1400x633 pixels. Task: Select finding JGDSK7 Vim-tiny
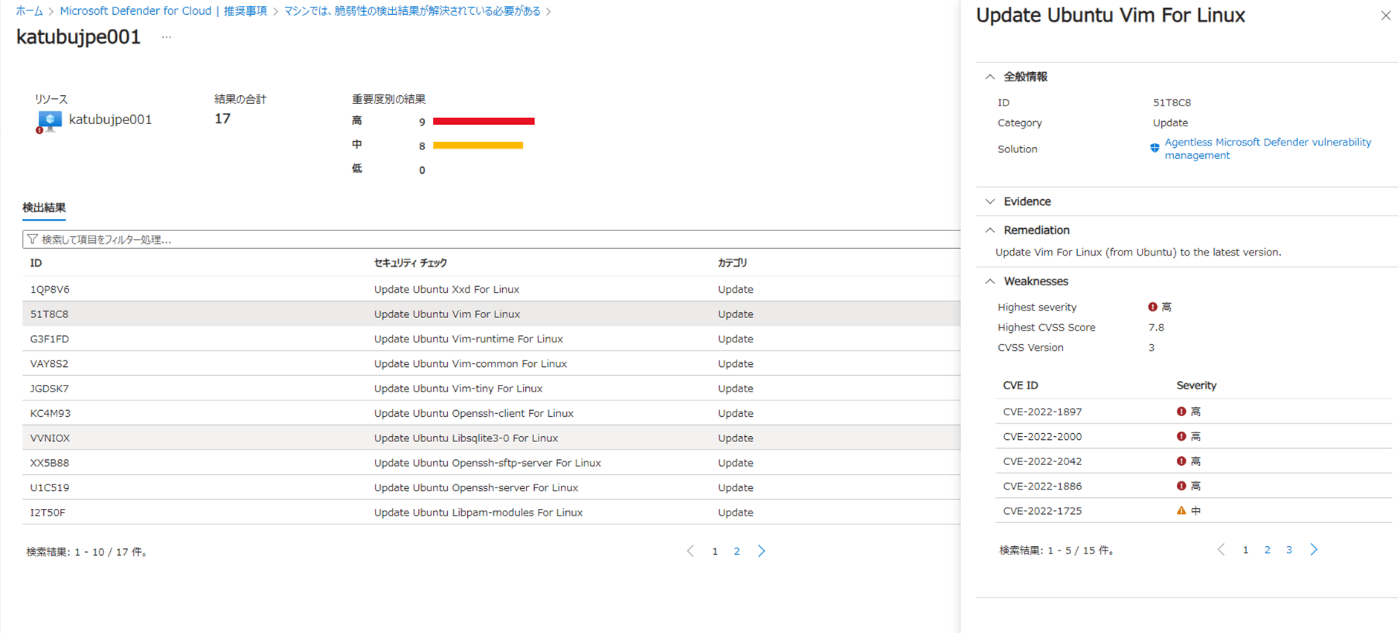coord(491,389)
